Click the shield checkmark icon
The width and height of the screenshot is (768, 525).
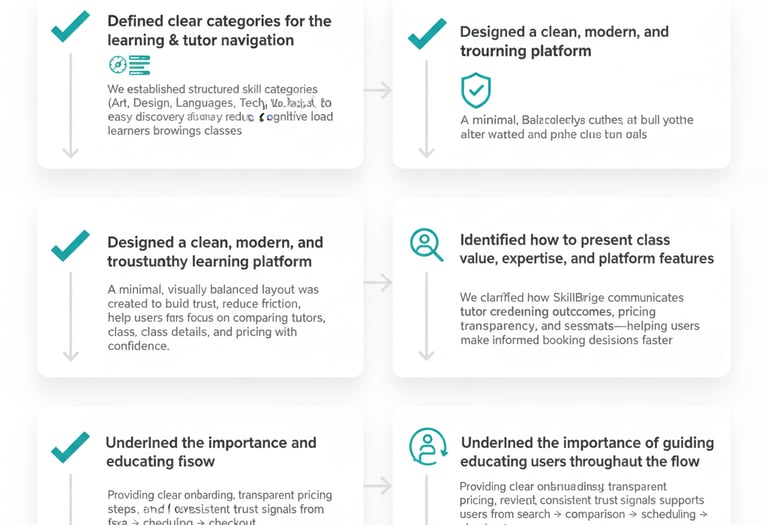click(x=475, y=91)
